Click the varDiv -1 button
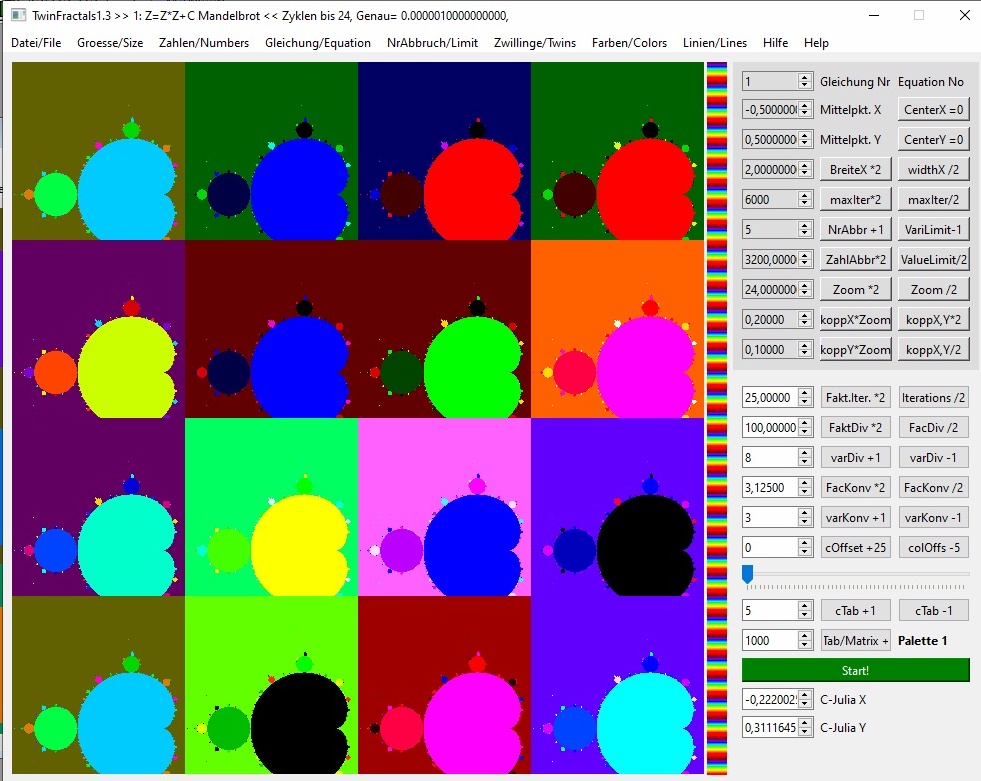 (x=933, y=457)
